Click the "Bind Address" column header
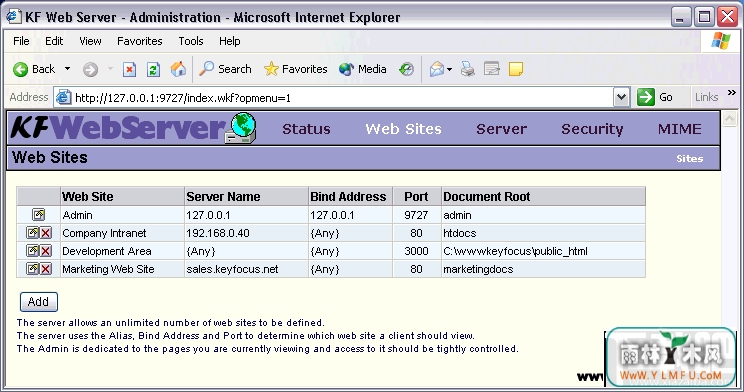The width and height of the screenshot is (744, 392). pos(350,196)
